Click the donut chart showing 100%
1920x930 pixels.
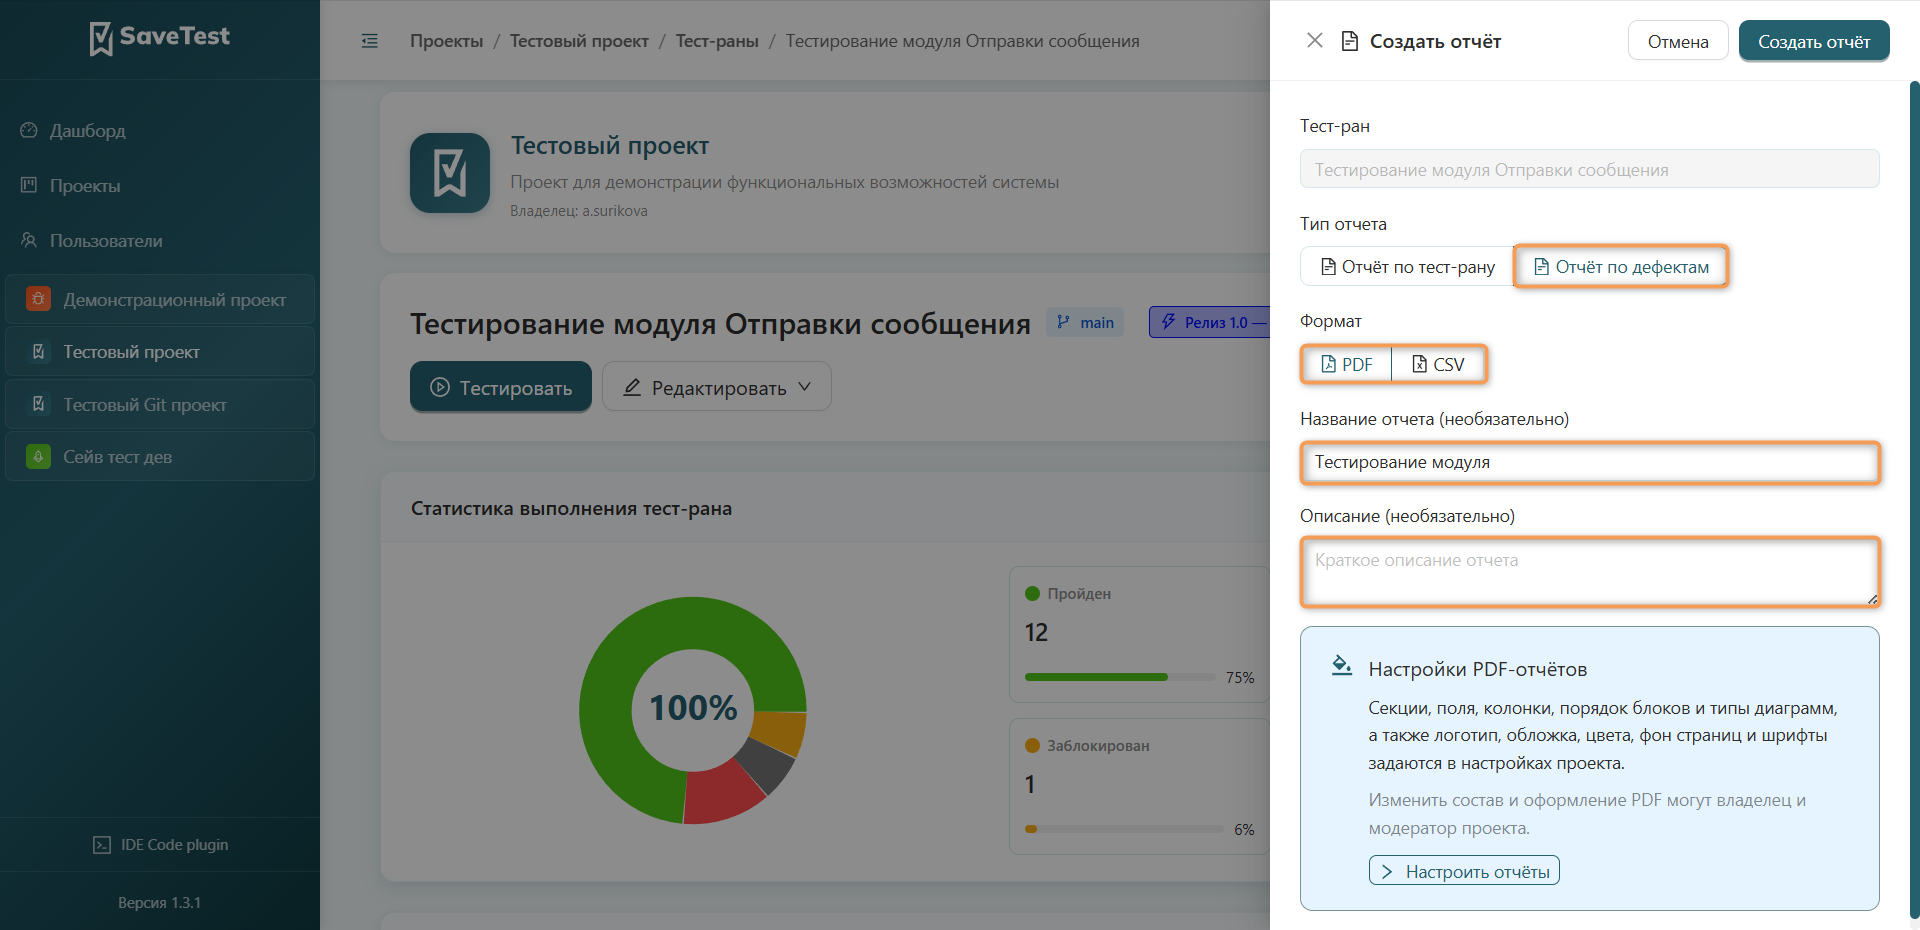693,710
